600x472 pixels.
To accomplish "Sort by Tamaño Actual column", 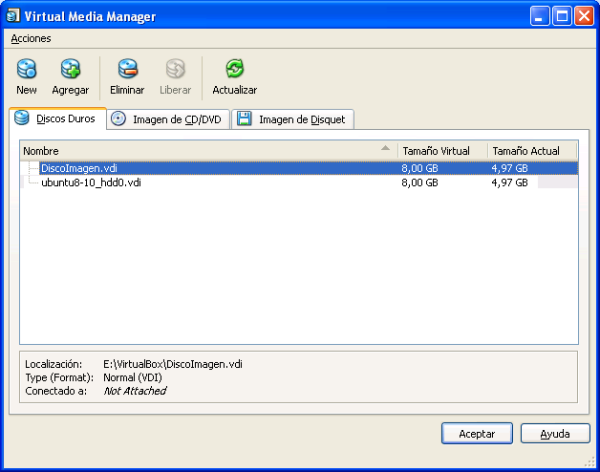I will 531,151.
